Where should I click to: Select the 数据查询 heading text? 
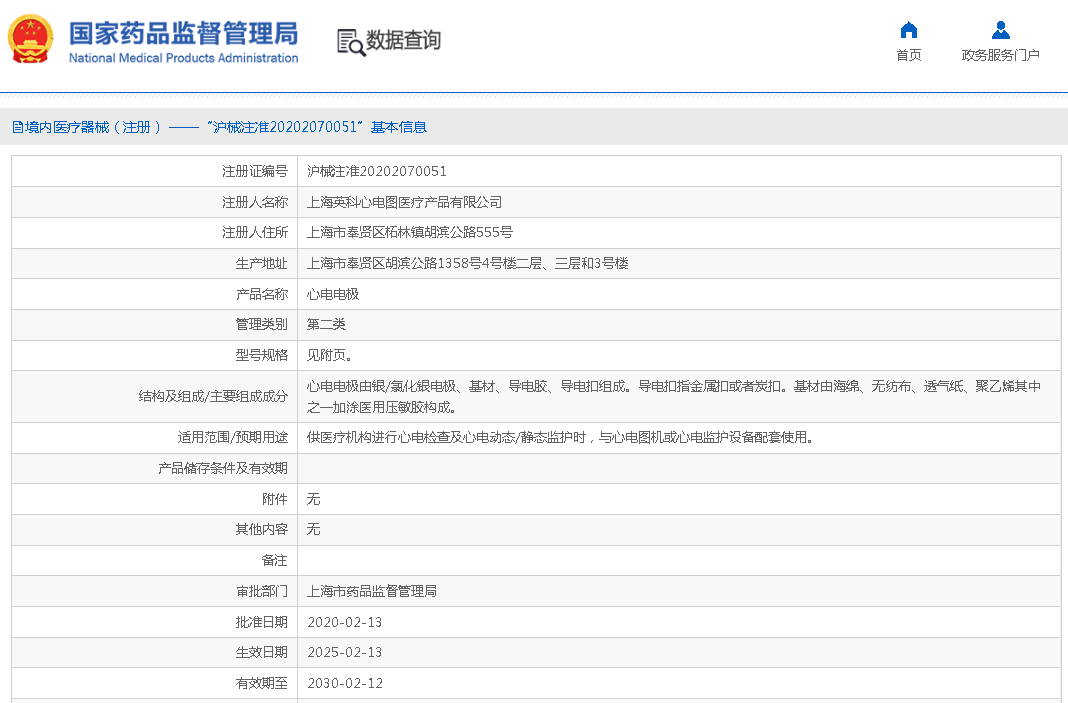[x=403, y=41]
